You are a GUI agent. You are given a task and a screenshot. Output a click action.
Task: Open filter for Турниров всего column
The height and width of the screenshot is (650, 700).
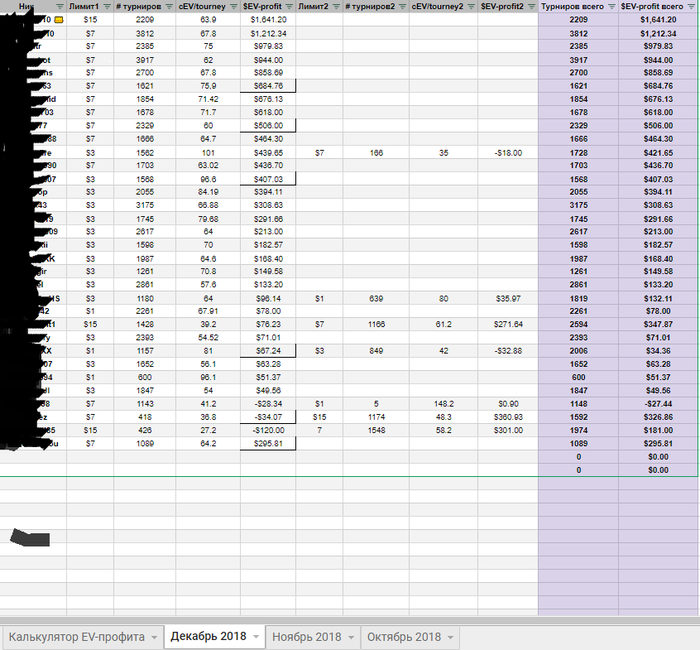(x=612, y=7)
